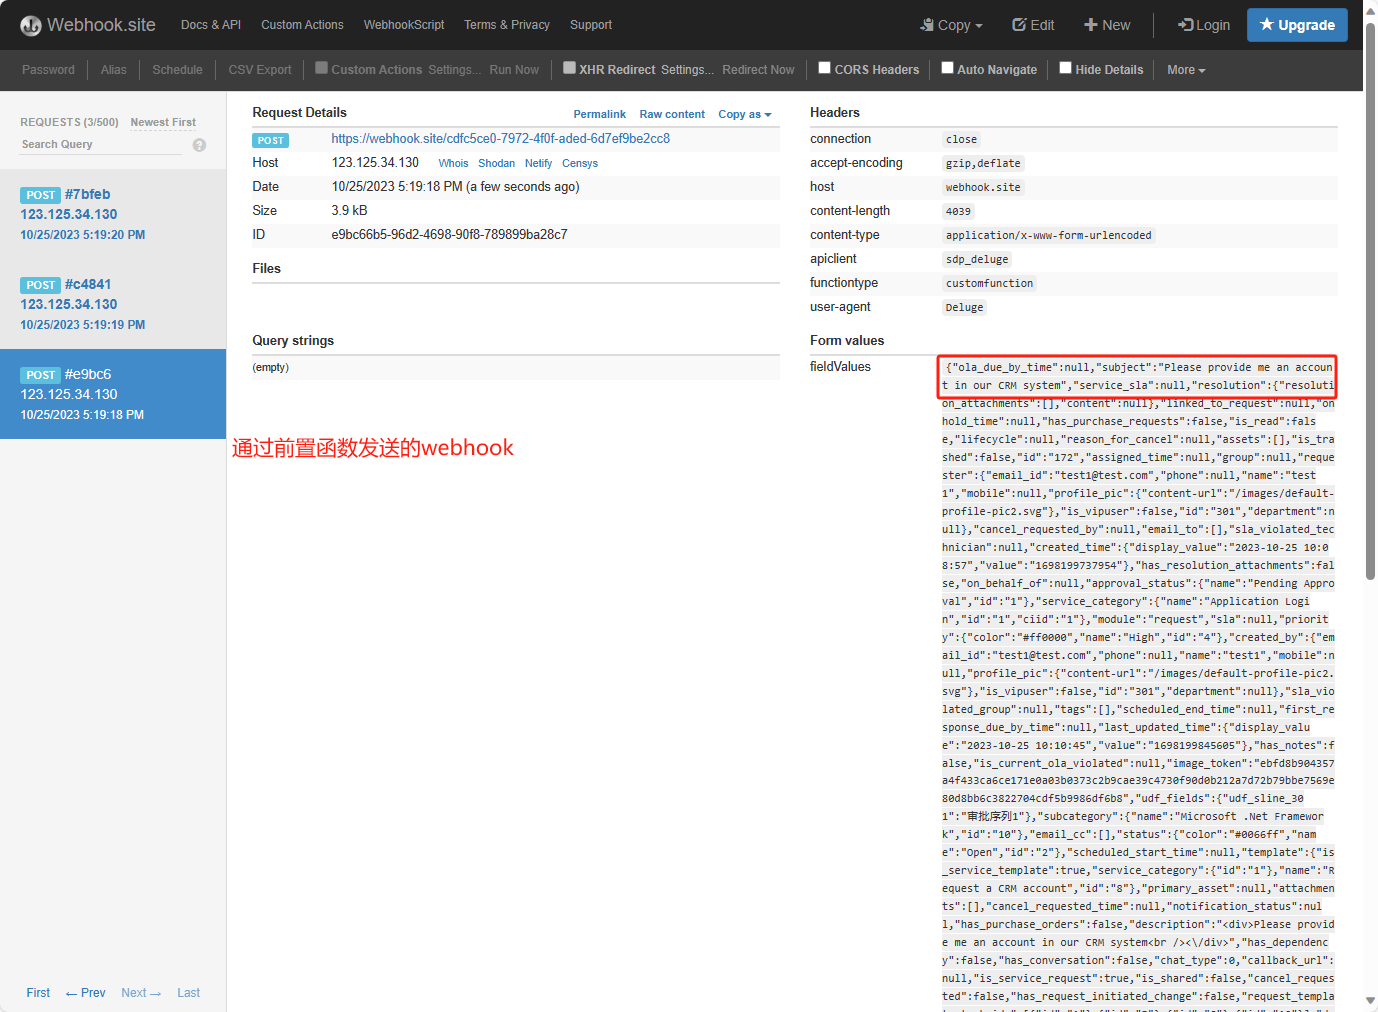Image resolution: width=1378 pixels, height=1012 pixels.
Task: Select request #e9bc6 in the list
Action: coord(113,394)
